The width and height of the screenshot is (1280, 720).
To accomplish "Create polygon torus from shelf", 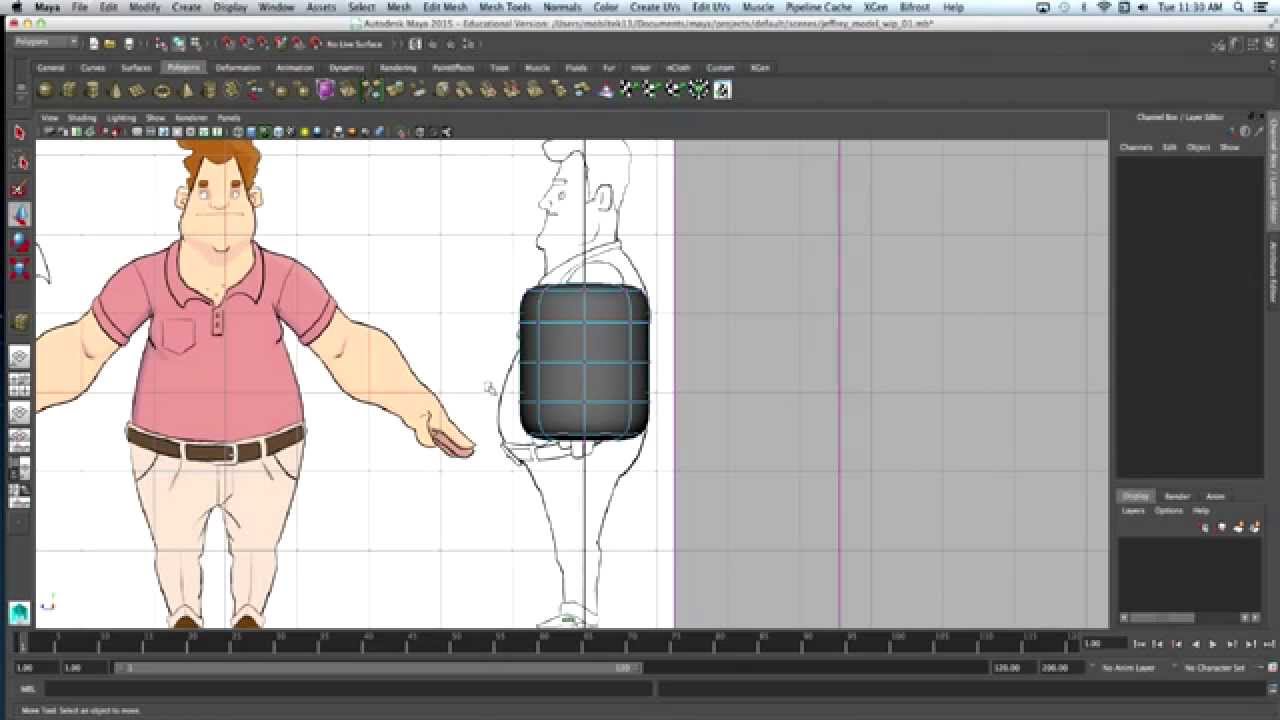I will coord(162,90).
